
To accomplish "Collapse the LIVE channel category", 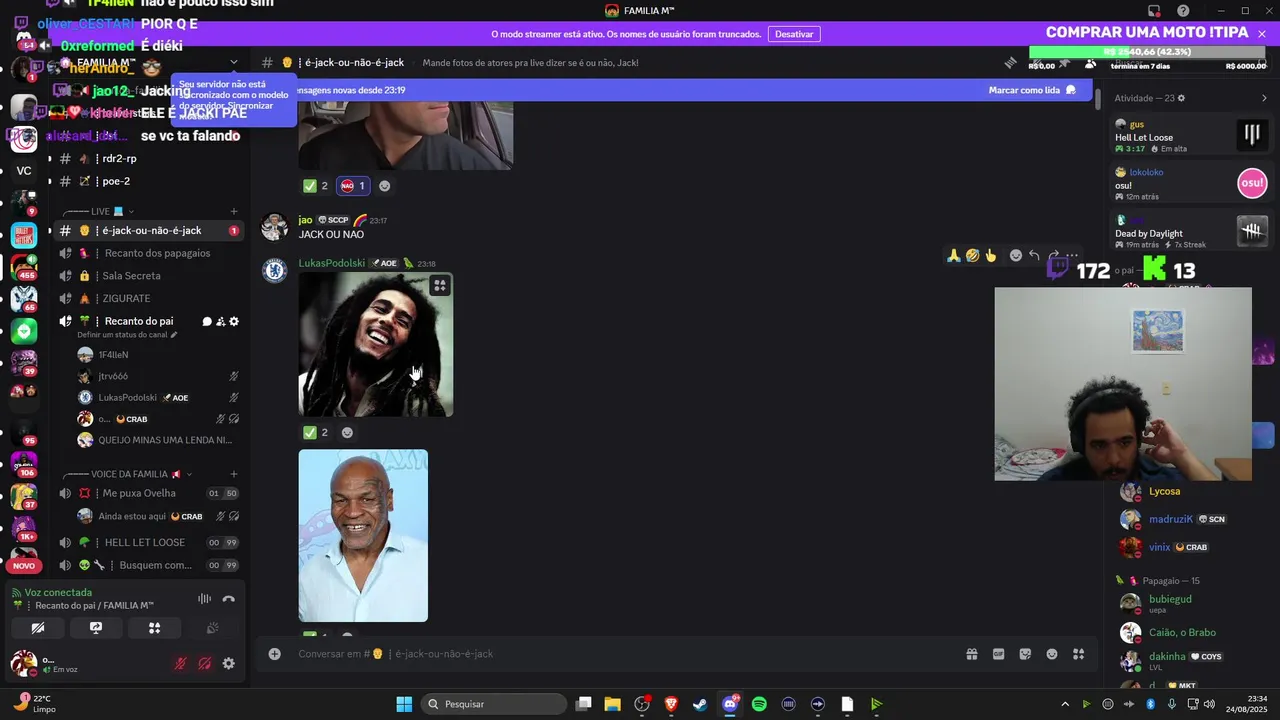I will 98,212.
